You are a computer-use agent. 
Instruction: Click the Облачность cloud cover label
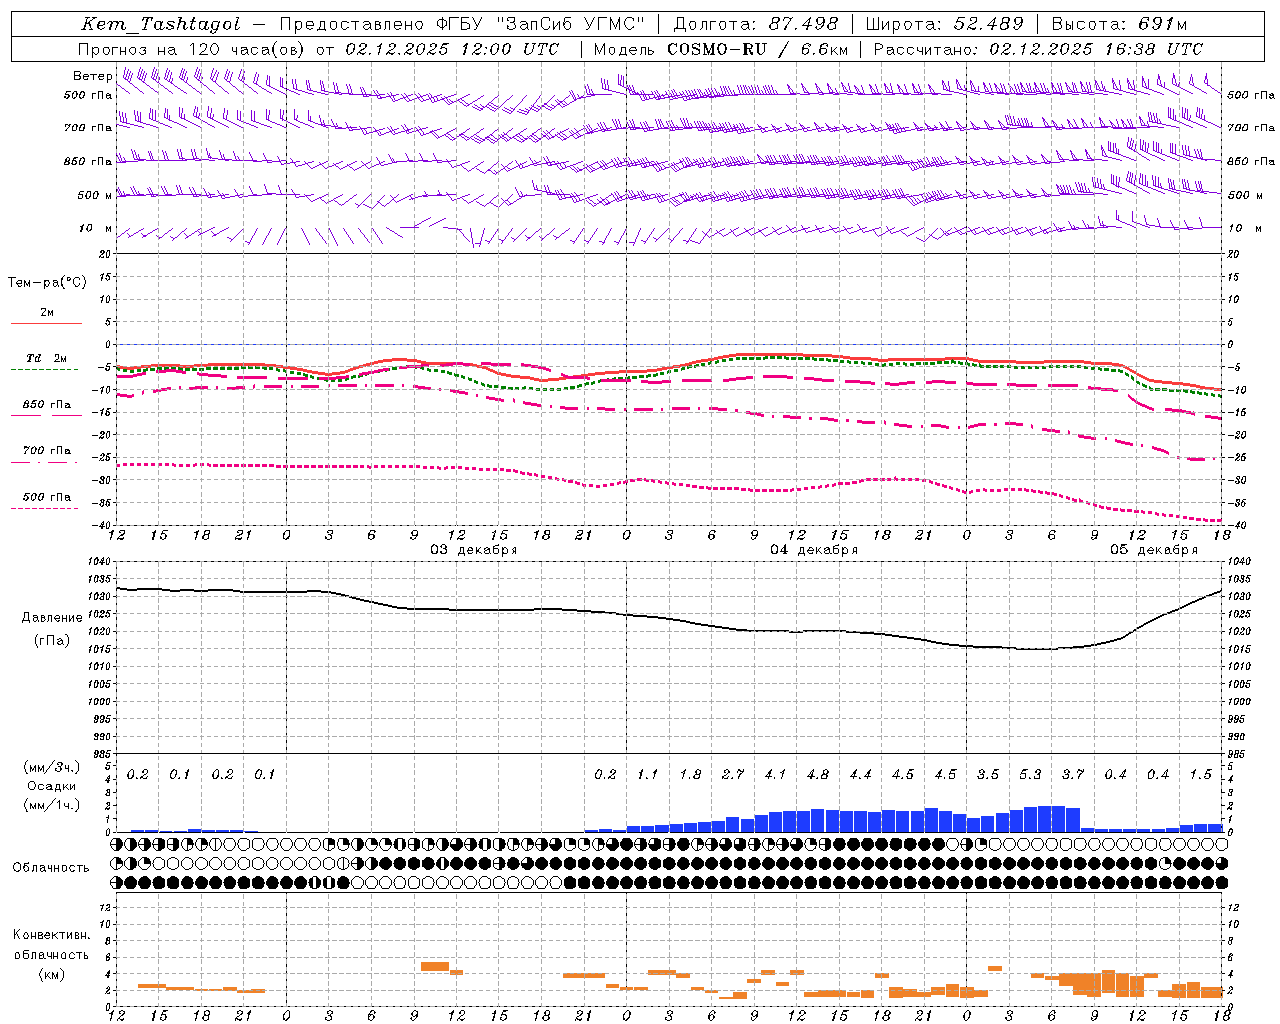pyautogui.click(x=51, y=868)
